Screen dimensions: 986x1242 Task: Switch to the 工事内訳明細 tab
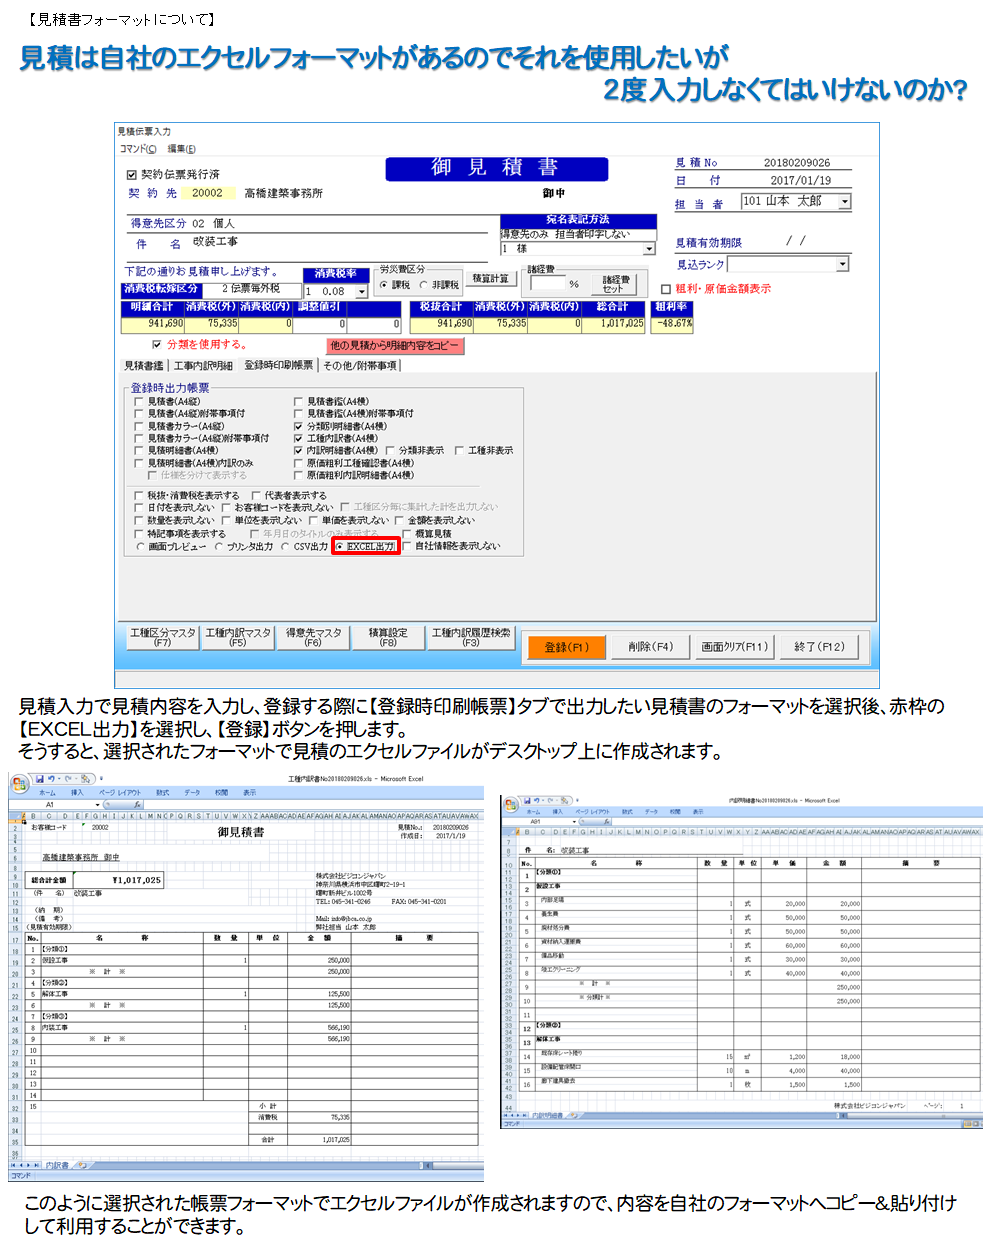coord(203,366)
